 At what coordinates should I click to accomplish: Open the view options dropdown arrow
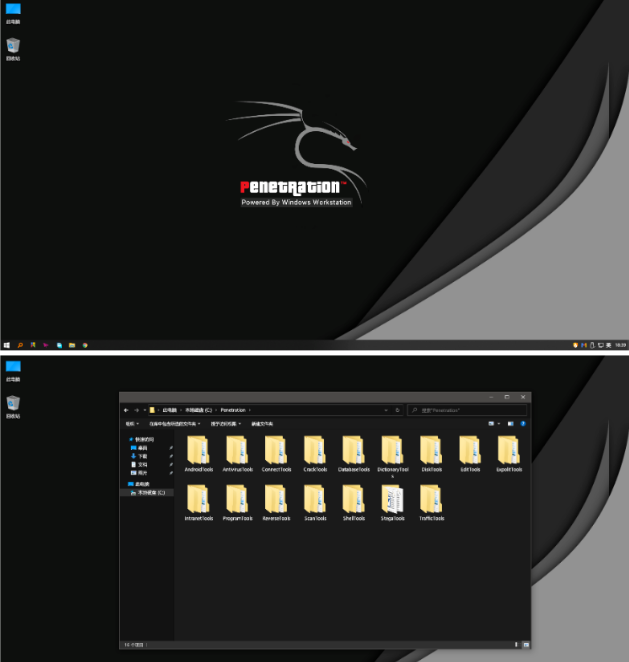point(499,423)
